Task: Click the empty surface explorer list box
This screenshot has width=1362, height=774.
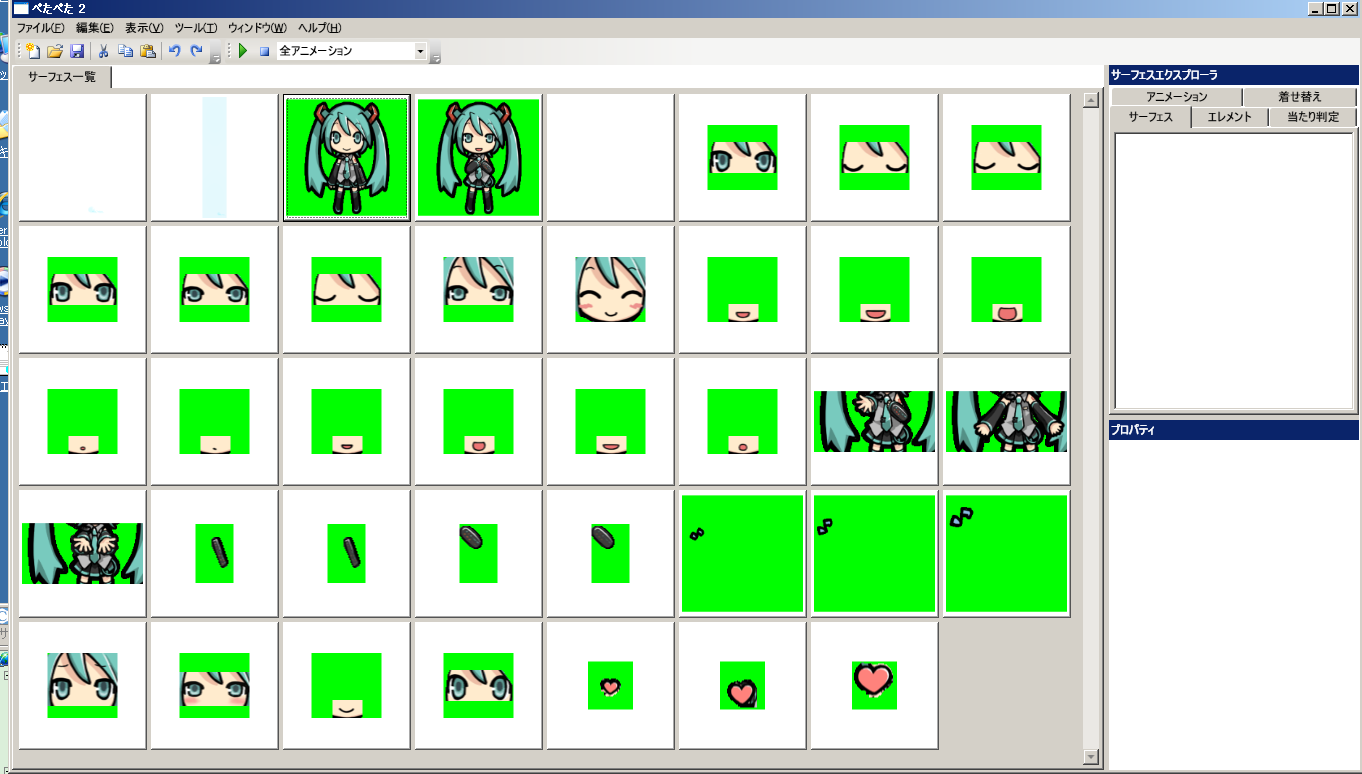Action: click(1234, 270)
